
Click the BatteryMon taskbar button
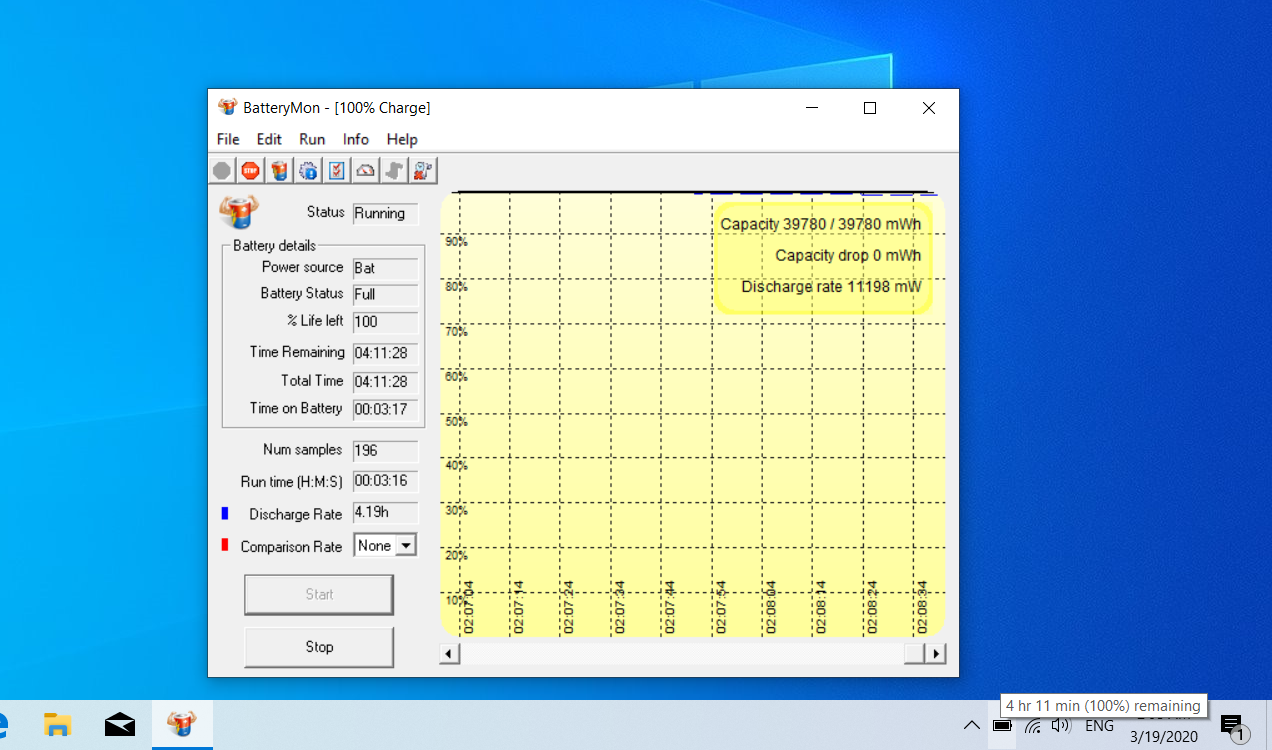(182, 724)
